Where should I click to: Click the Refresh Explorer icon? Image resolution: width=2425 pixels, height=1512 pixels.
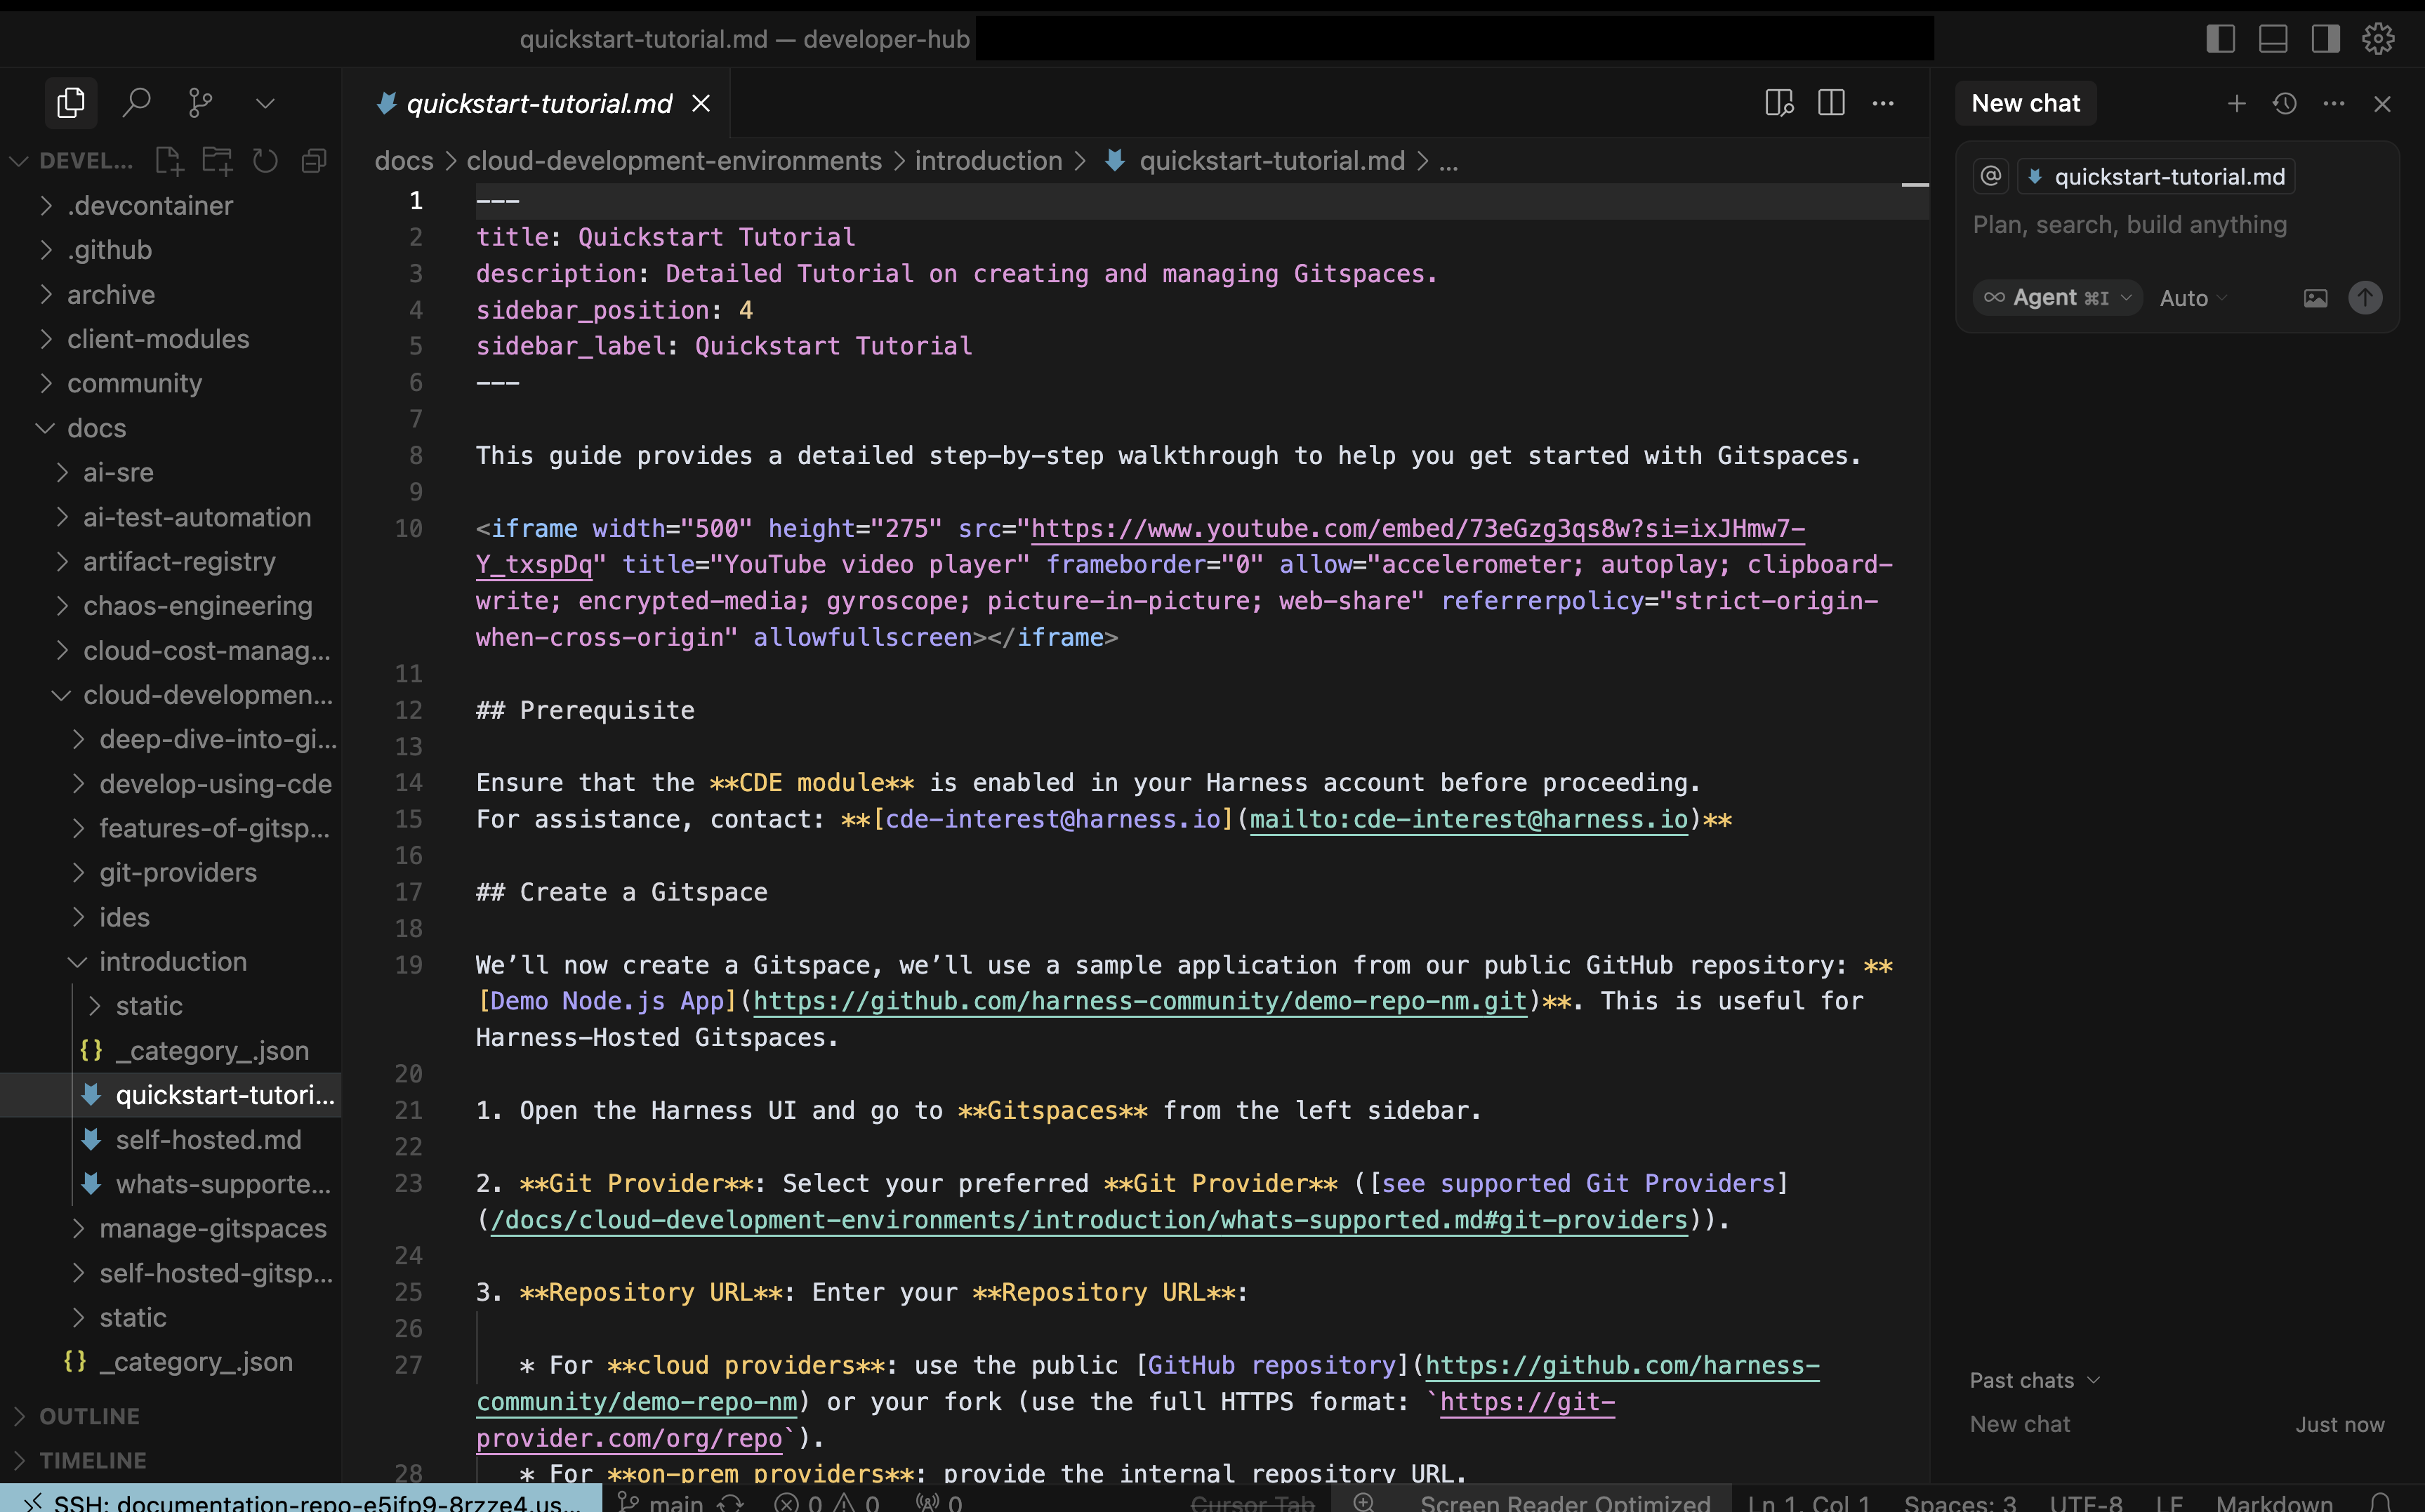265,161
